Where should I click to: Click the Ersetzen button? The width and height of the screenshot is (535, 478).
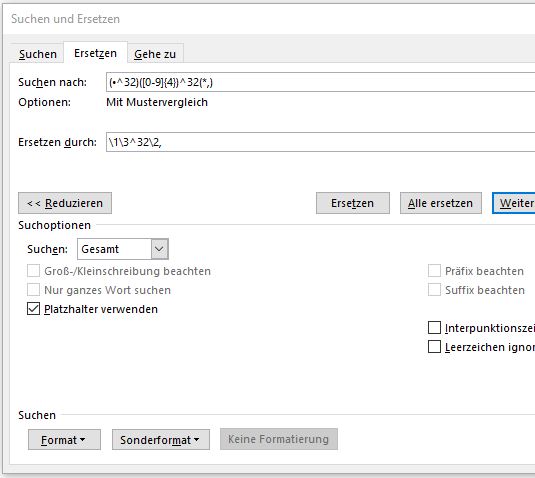click(x=353, y=203)
